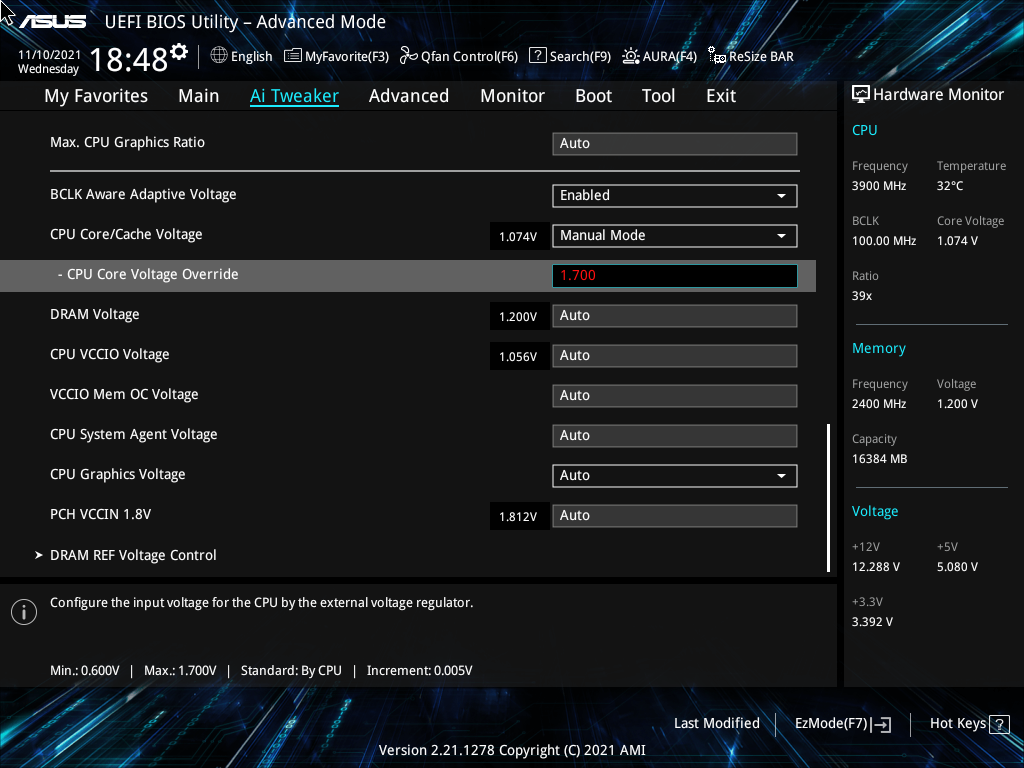Open My Favorites tab

[96, 96]
